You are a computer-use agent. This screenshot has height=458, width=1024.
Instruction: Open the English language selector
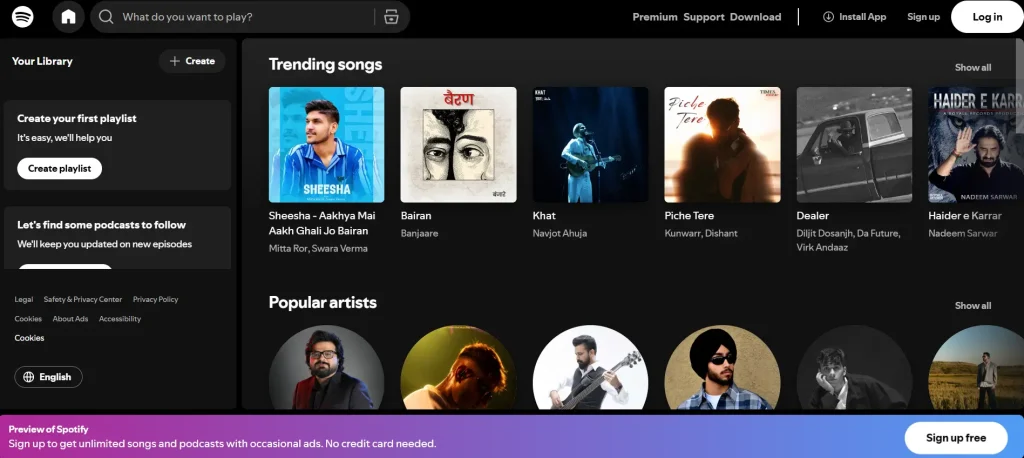48,377
